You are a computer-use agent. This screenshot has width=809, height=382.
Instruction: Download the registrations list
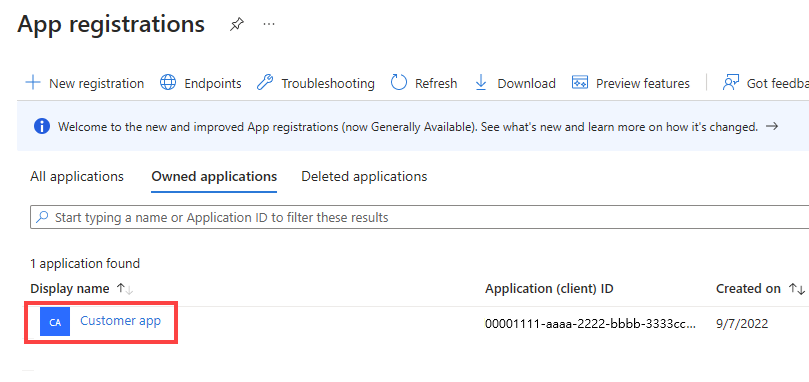point(526,84)
